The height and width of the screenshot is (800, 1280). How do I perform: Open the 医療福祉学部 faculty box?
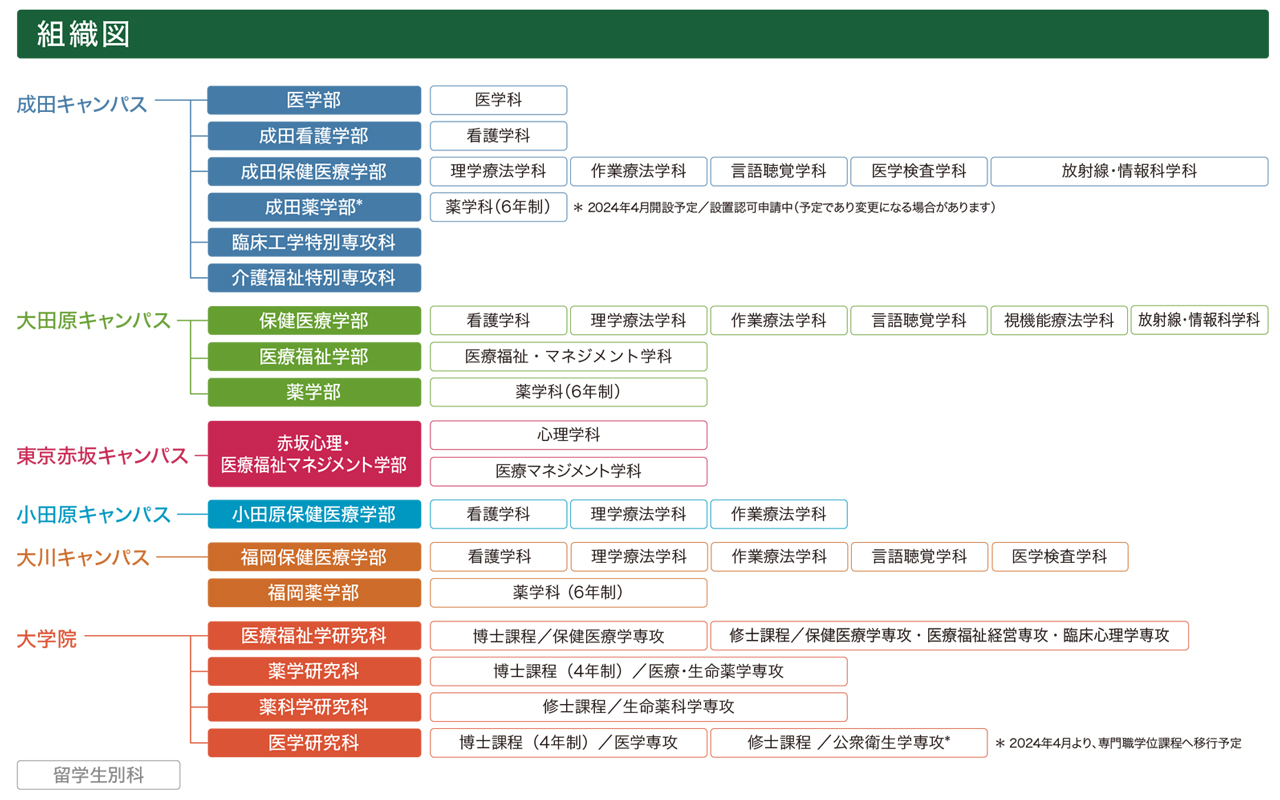(314, 356)
